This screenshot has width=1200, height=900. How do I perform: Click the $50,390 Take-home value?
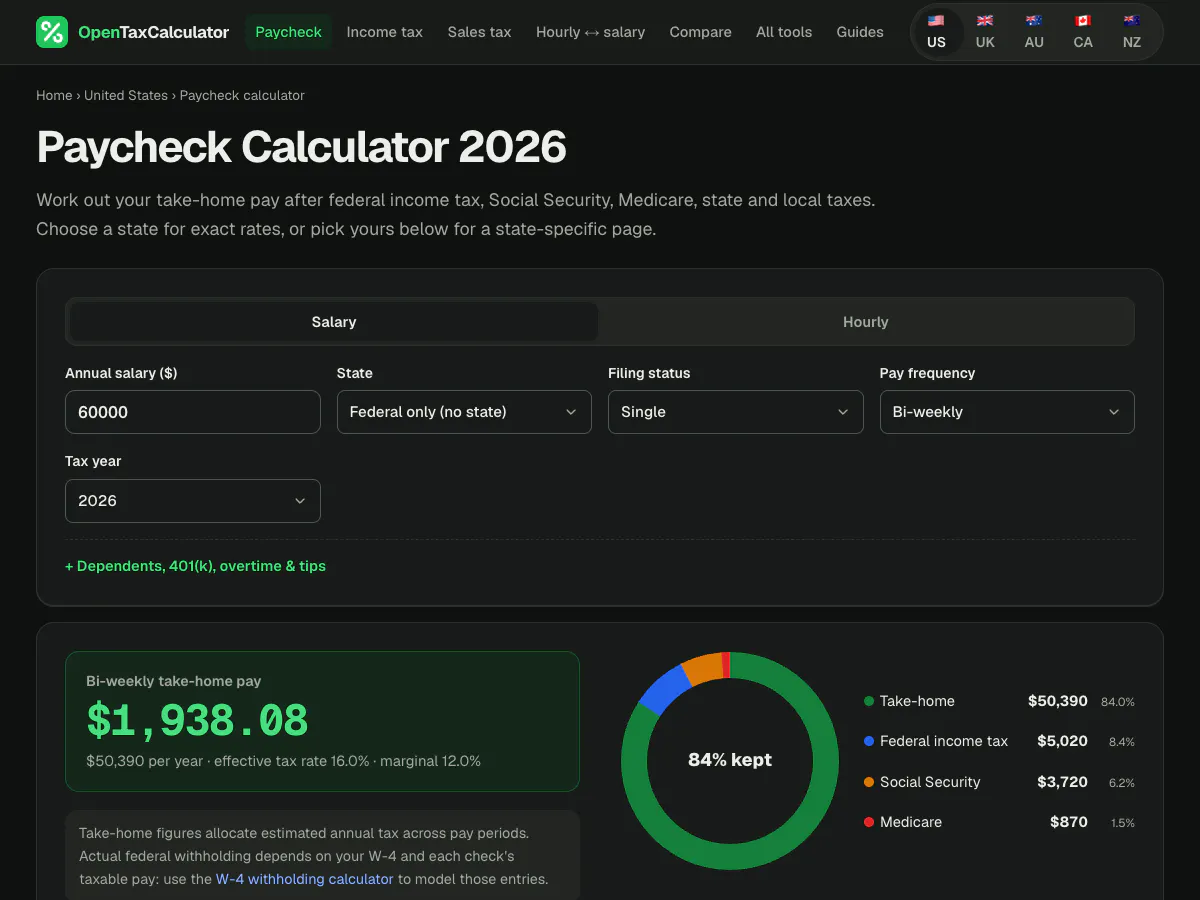tap(1058, 701)
